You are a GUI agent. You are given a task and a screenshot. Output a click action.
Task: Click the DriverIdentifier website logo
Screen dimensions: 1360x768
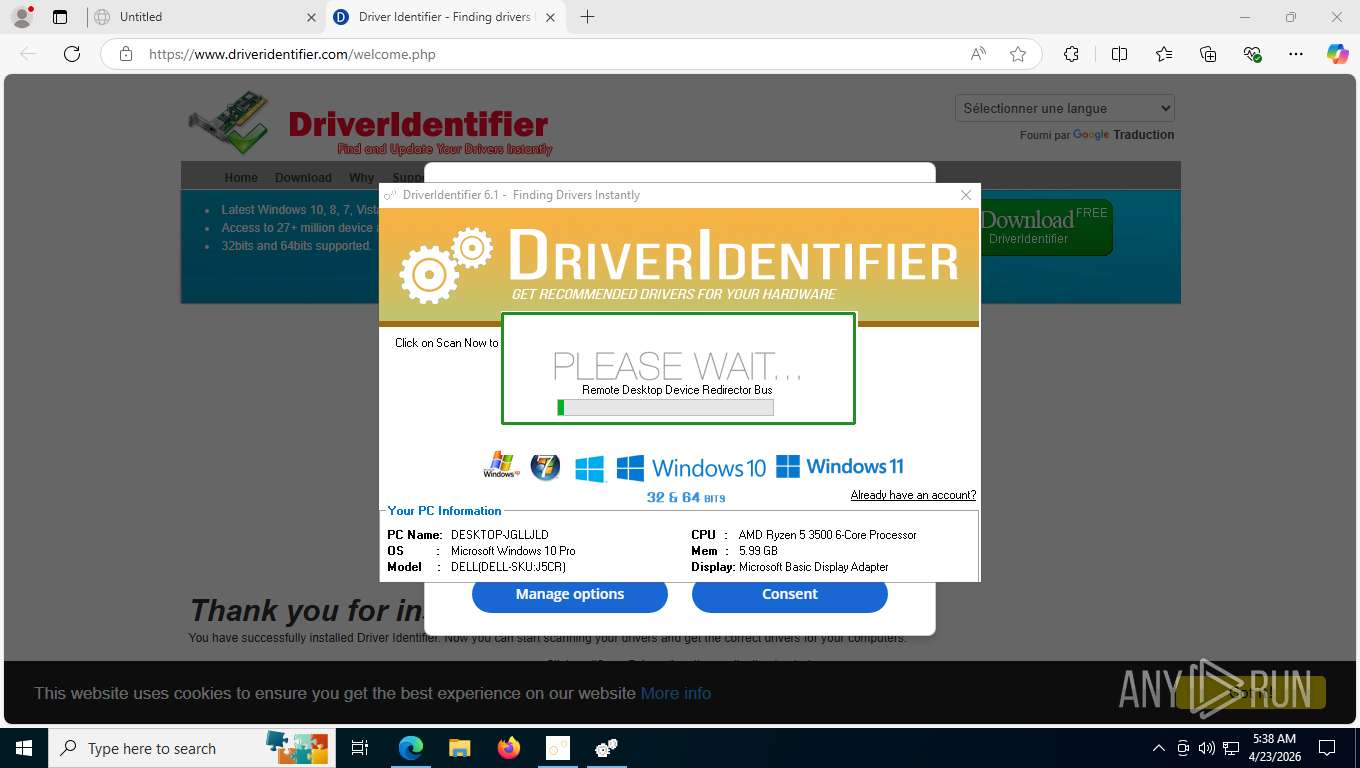pos(369,125)
